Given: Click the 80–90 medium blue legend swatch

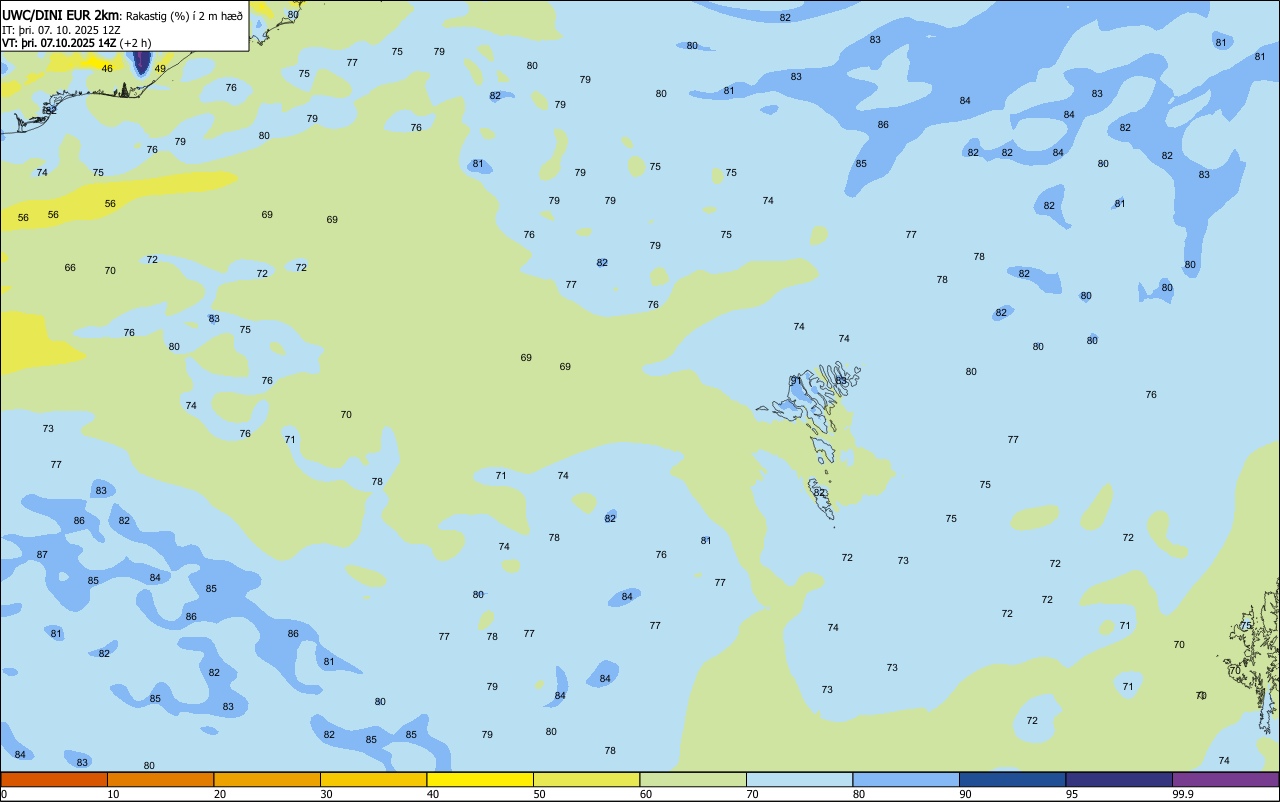Looking at the screenshot, I should point(906,779).
